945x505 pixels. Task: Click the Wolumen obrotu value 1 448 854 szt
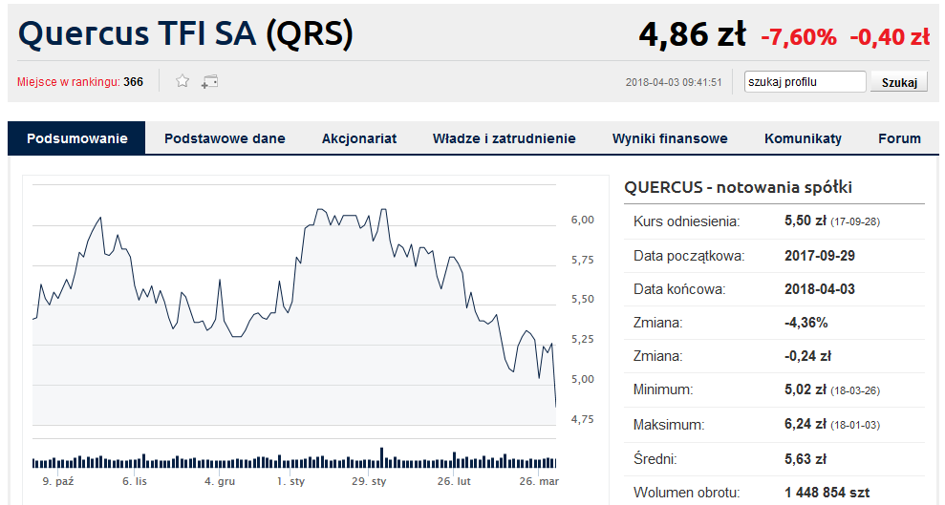click(x=827, y=492)
